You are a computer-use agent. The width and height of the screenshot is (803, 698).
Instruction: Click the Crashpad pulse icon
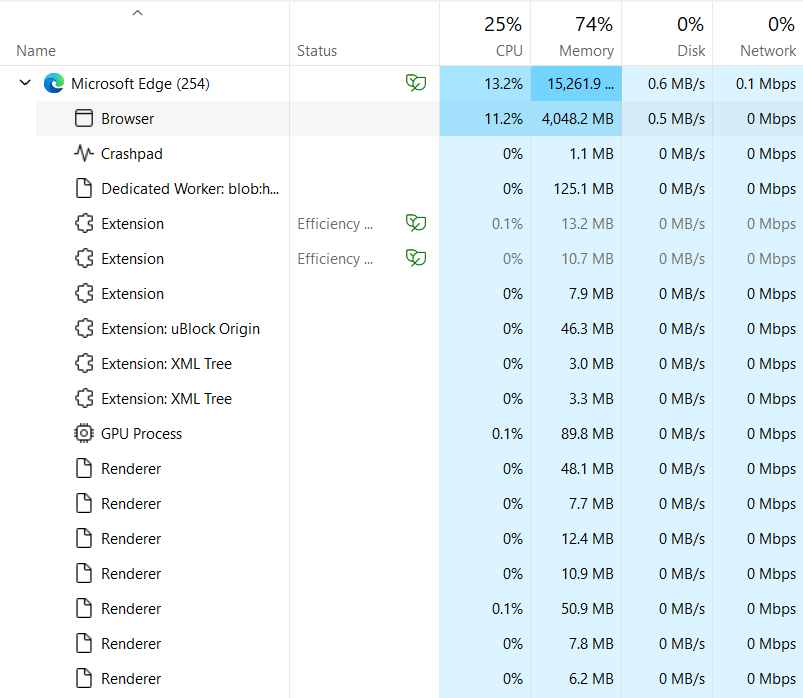(84, 153)
